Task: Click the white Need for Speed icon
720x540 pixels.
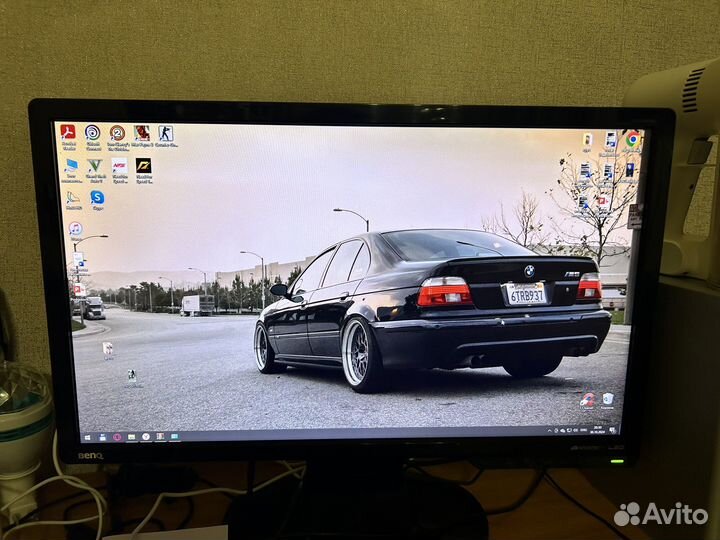Action: tap(120, 166)
